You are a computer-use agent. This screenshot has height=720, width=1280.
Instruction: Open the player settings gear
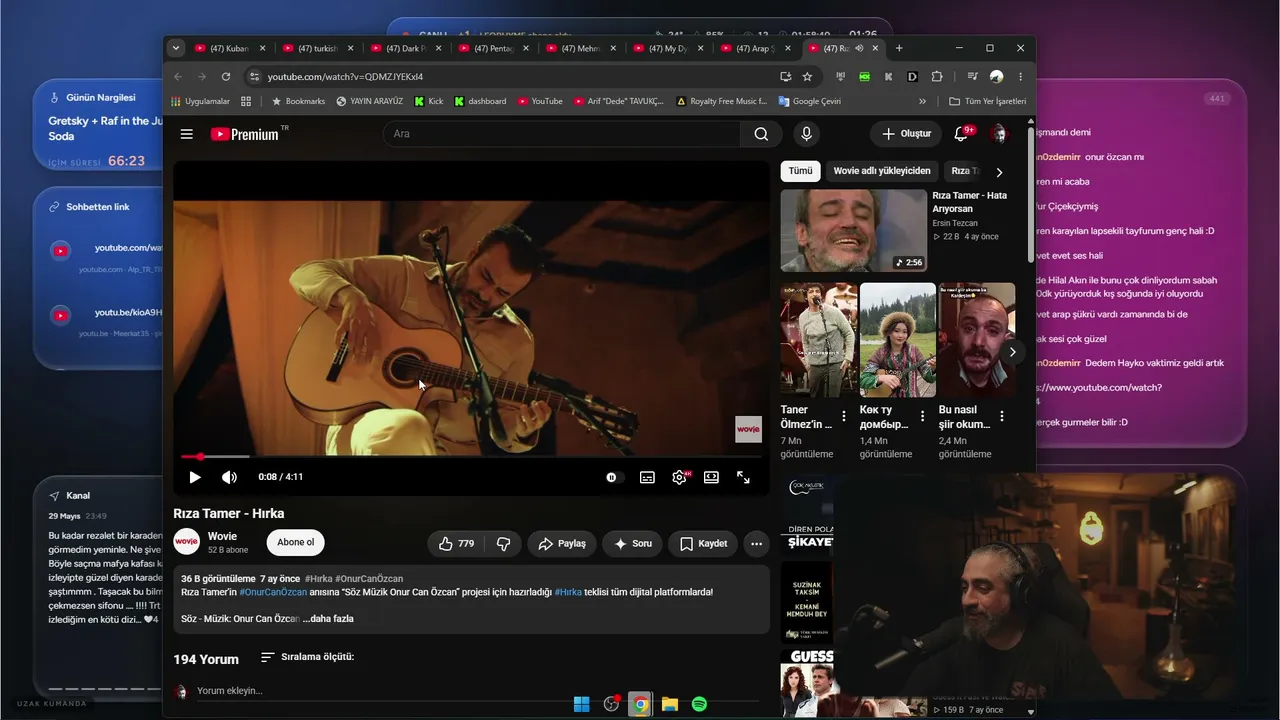pyautogui.click(x=679, y=477)
